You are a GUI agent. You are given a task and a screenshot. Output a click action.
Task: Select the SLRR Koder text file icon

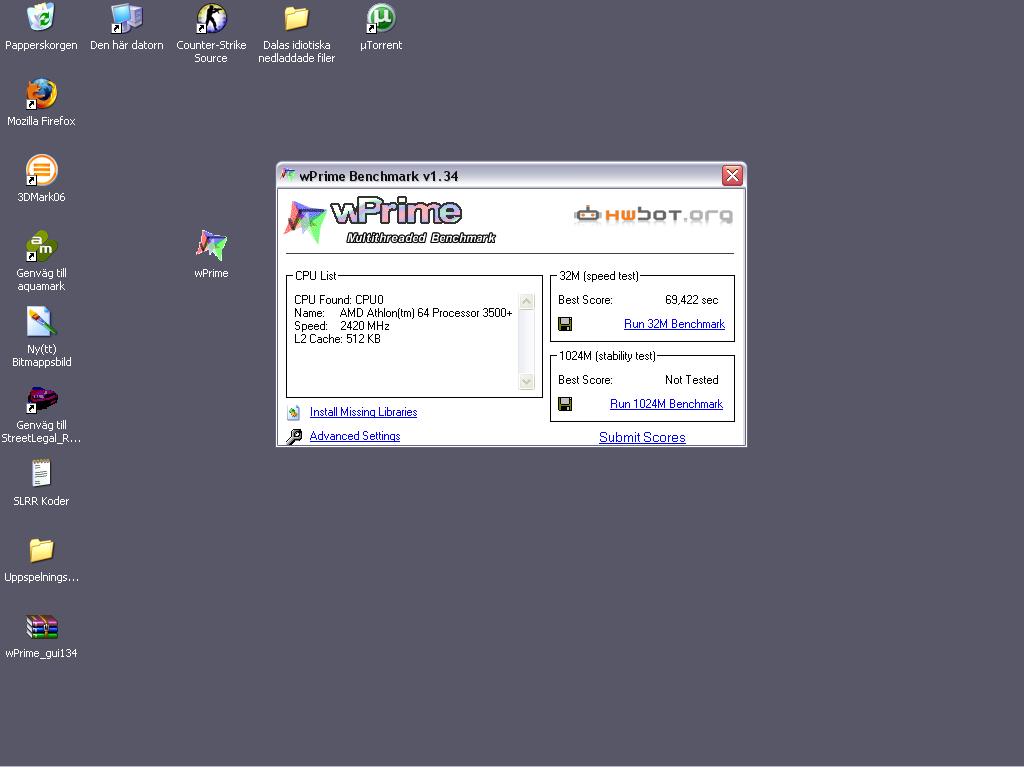41,473
